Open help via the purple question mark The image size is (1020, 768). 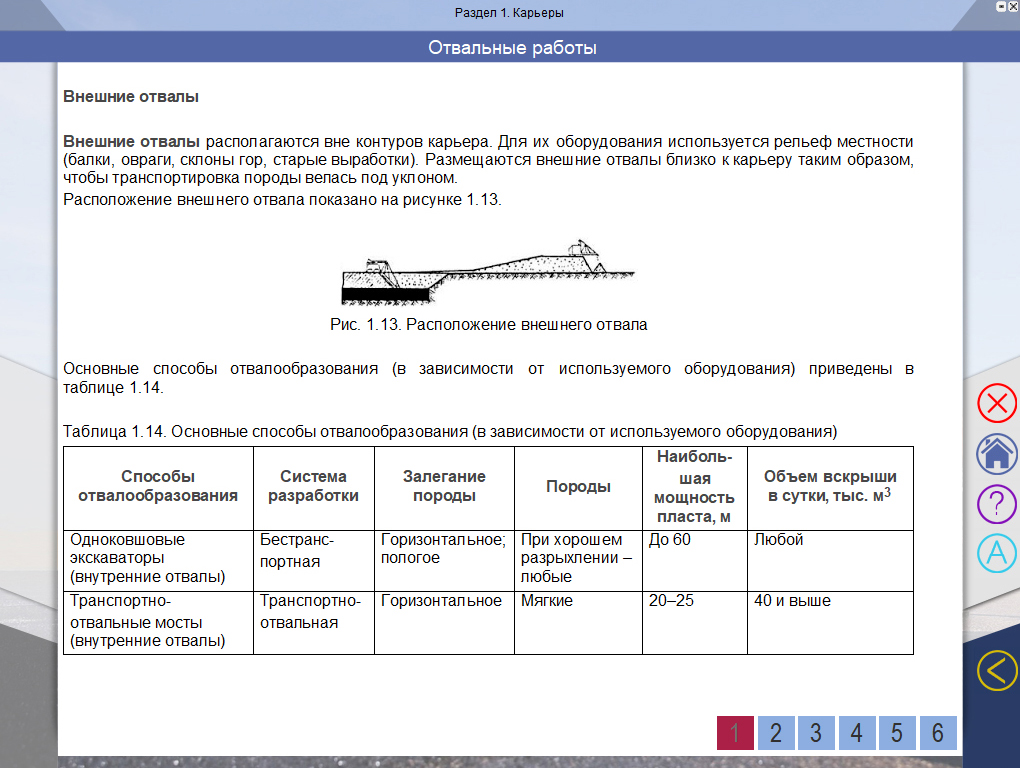[996, 503]
